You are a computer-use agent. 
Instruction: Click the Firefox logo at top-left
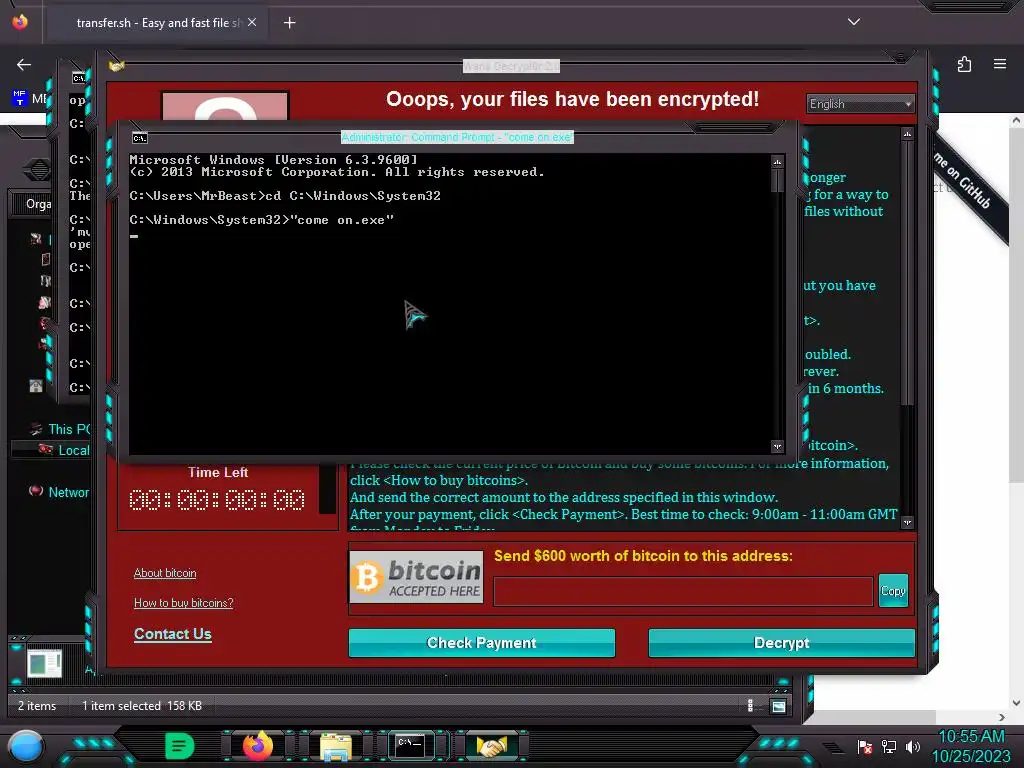pos(20,22)
